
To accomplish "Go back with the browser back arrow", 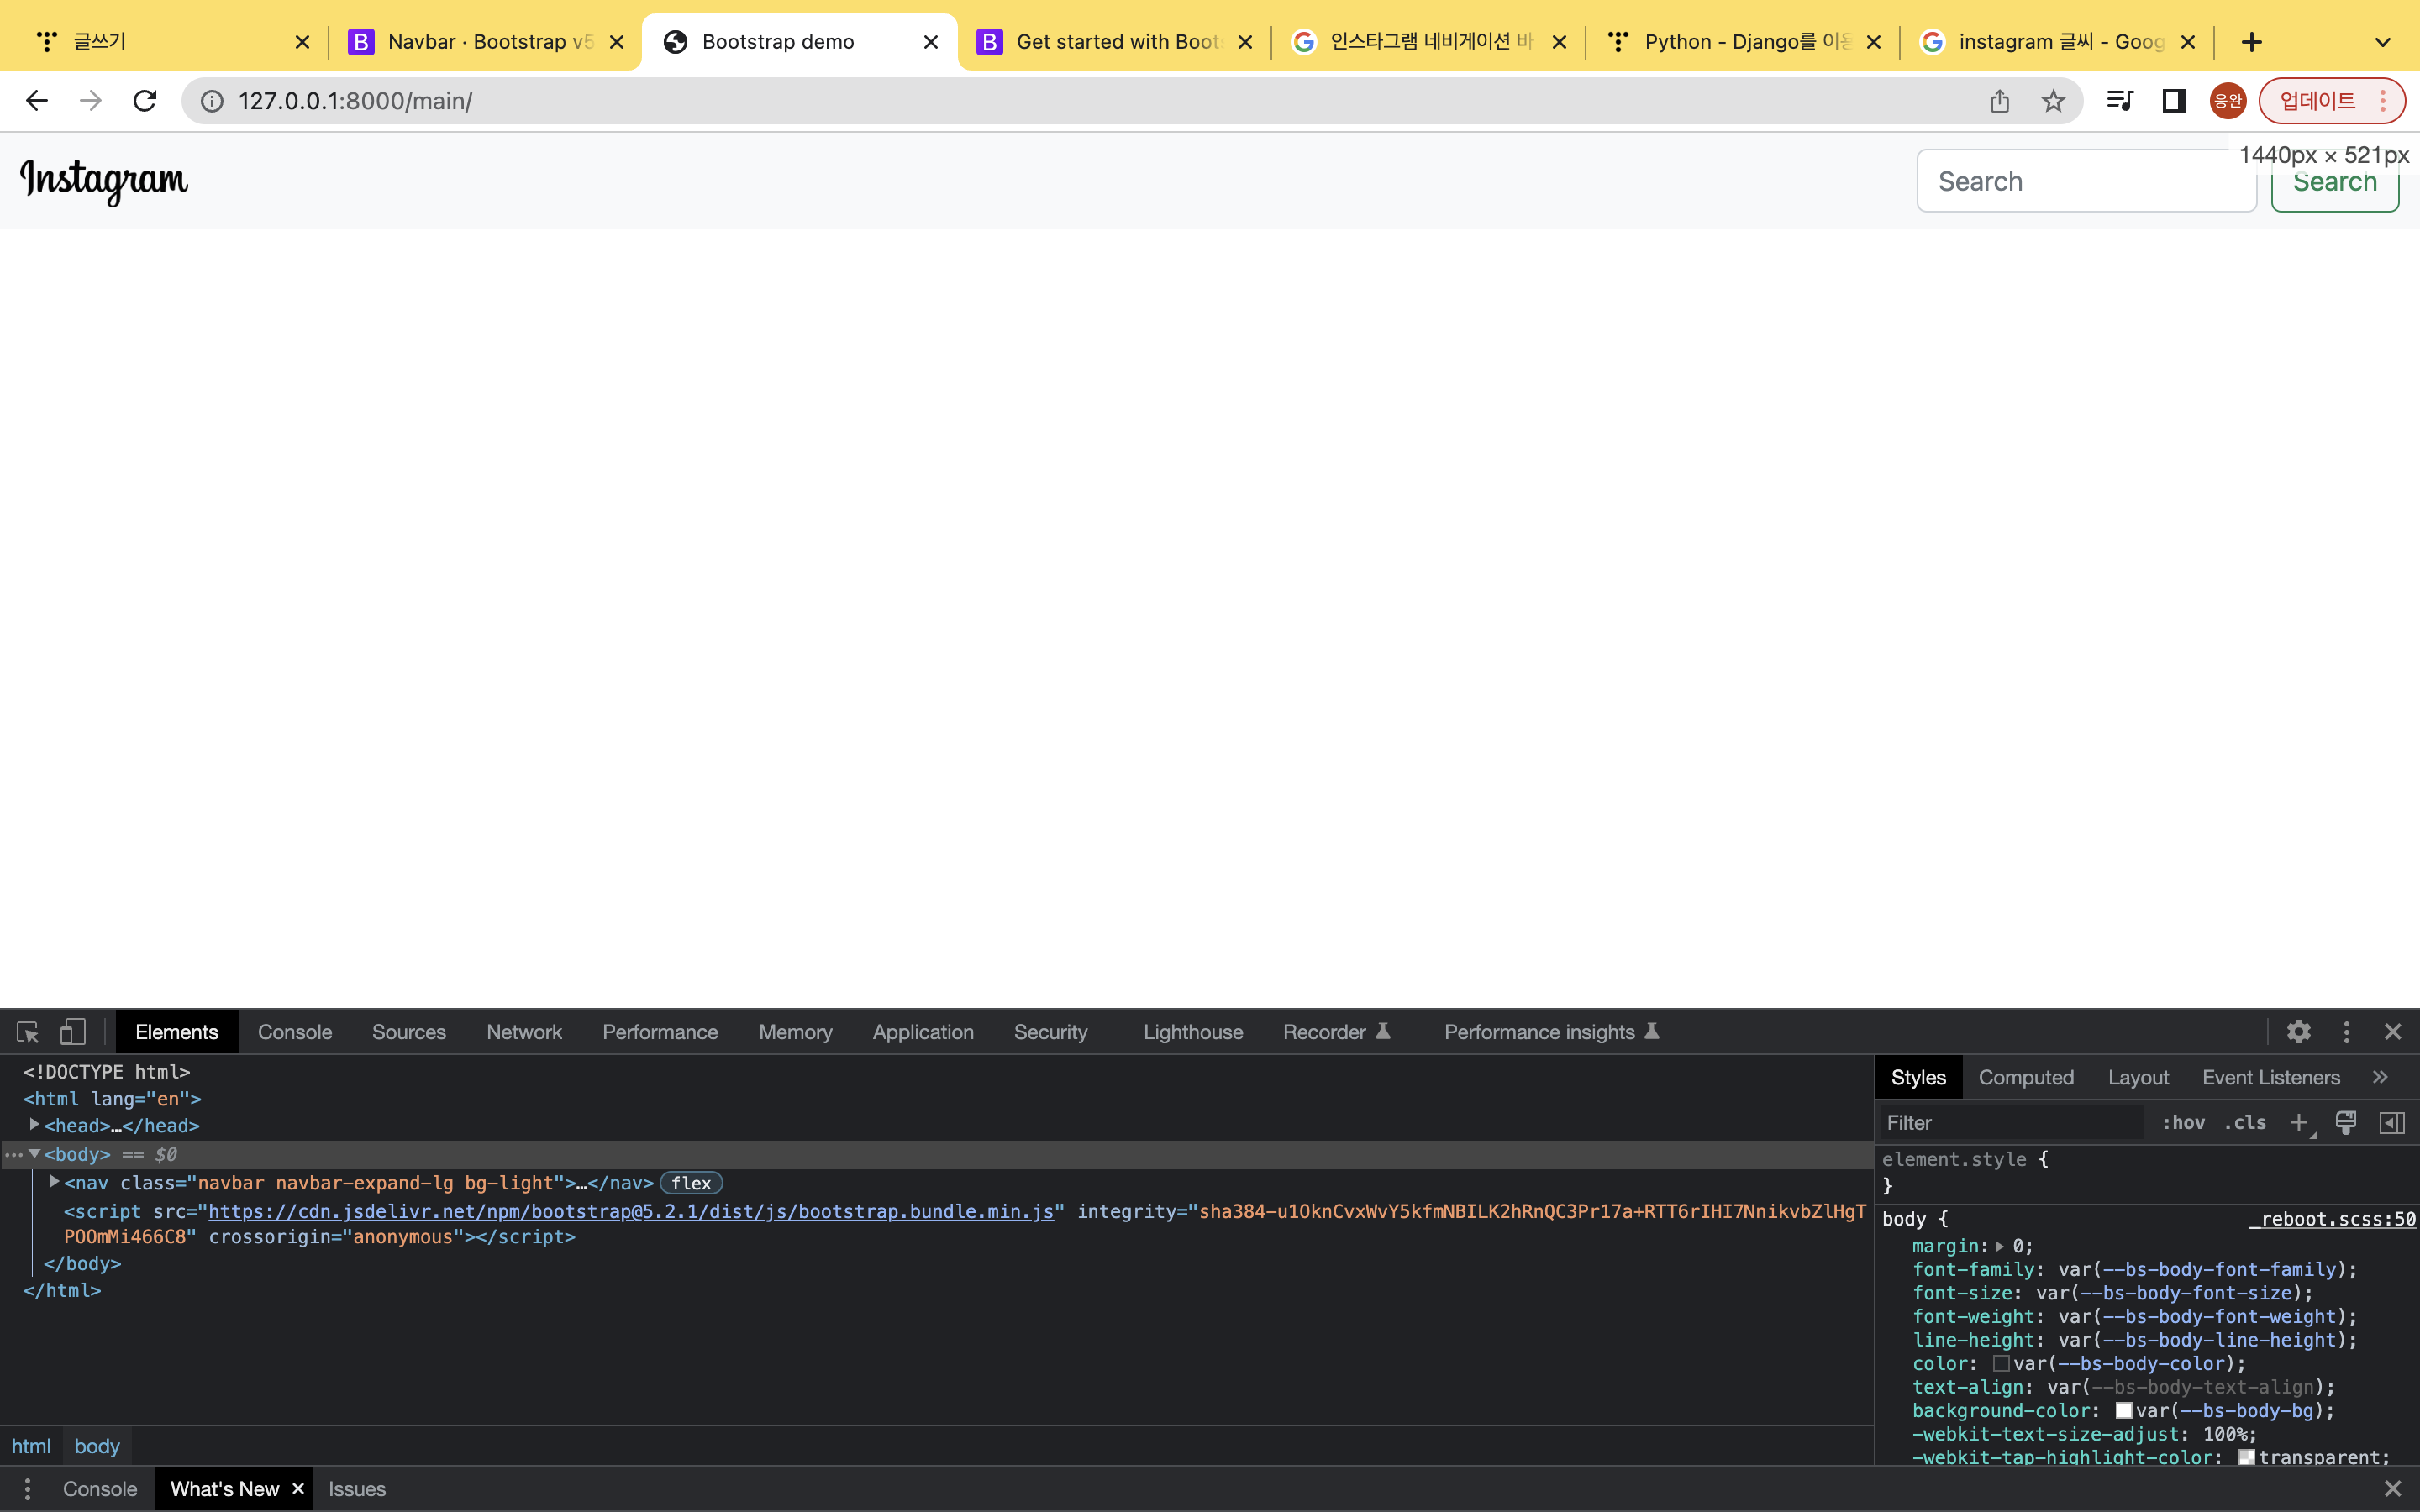I will pos(37,101).
